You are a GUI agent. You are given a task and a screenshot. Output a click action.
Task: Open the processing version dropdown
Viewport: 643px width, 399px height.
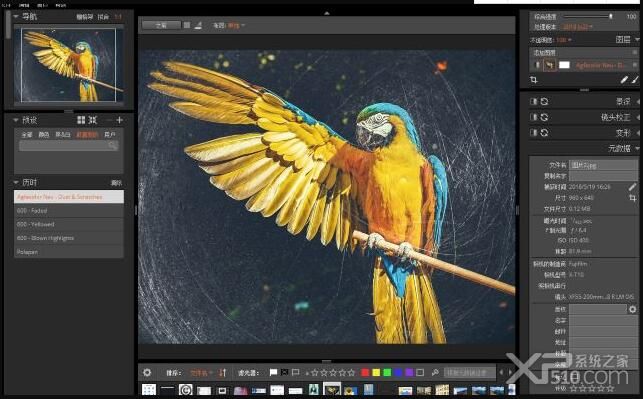[x=577, y=27]
